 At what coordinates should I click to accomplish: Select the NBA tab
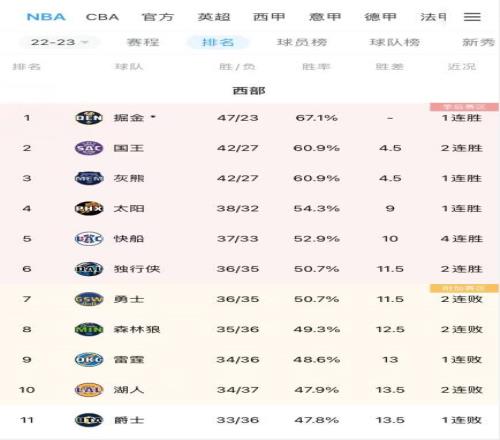46,17
